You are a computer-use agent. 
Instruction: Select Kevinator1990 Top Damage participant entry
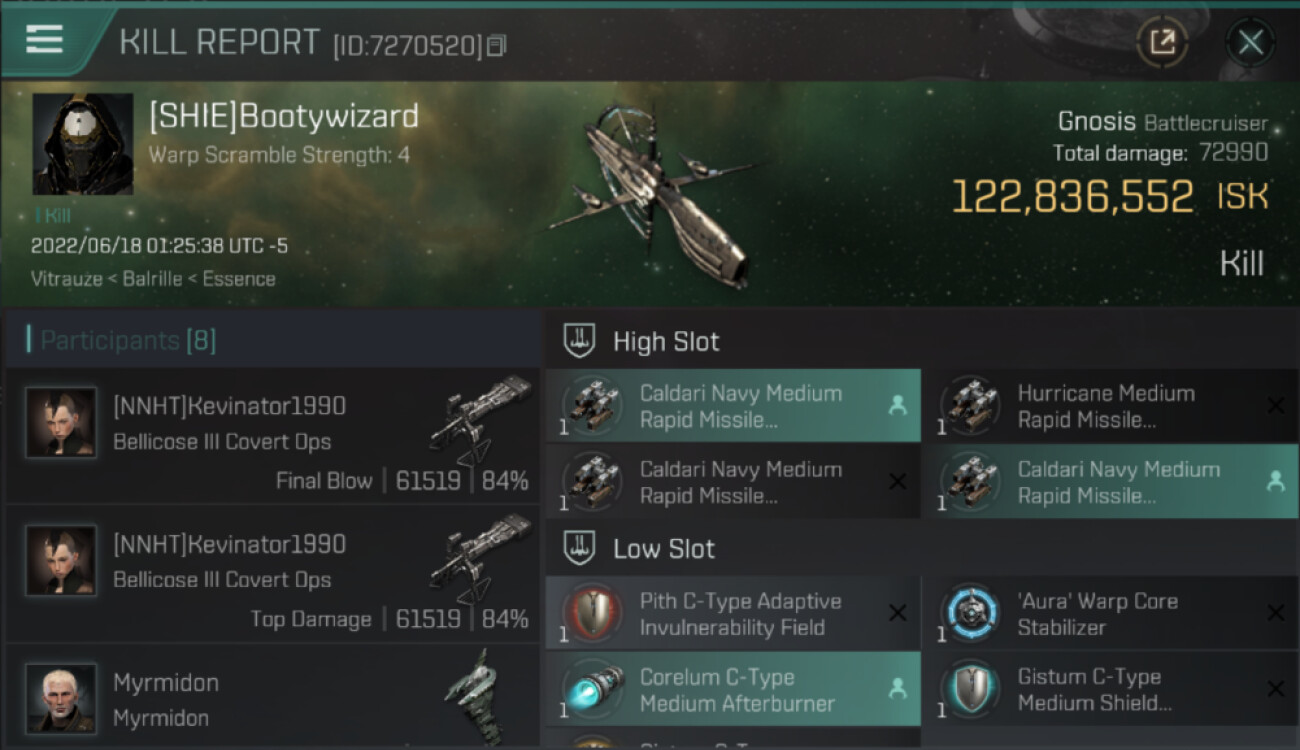(x=273, y=574)
